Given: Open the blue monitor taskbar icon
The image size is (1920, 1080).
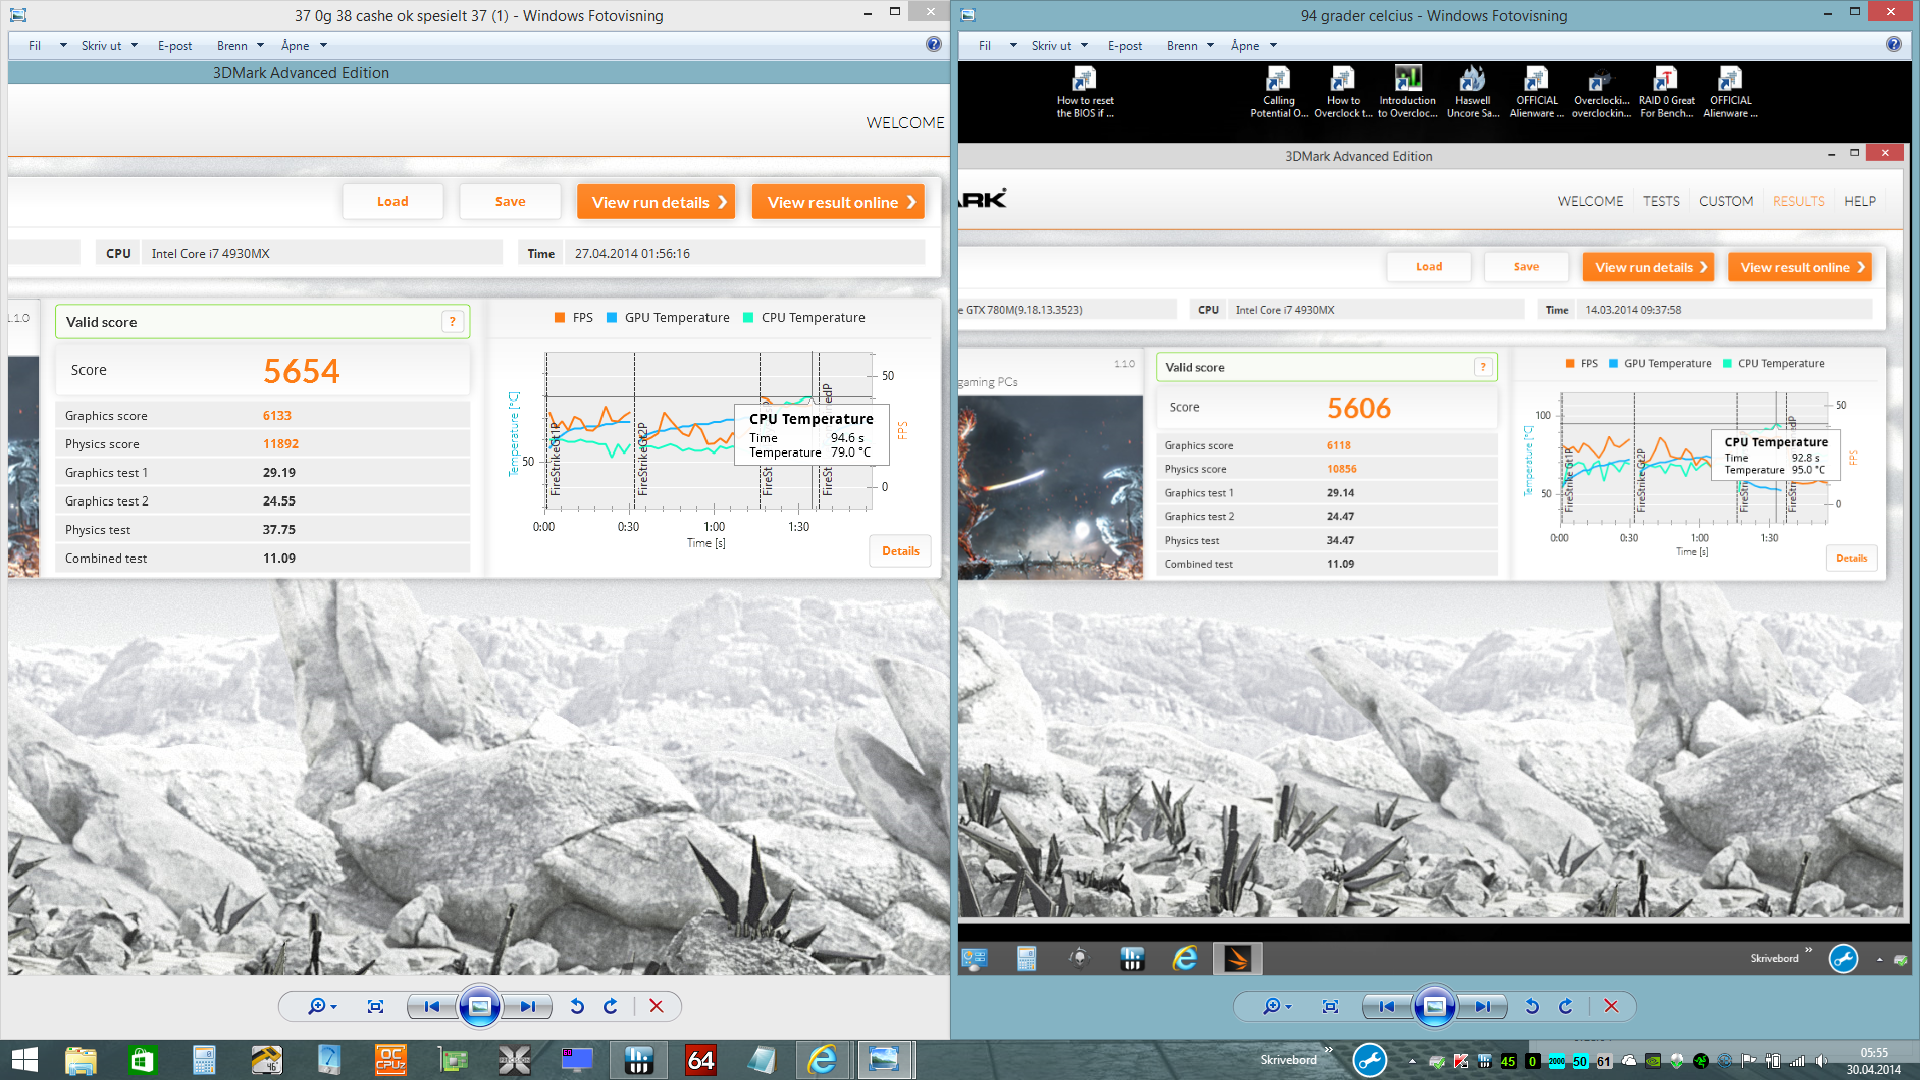Looking at the screenshot, I should [x=577, y=1060].
